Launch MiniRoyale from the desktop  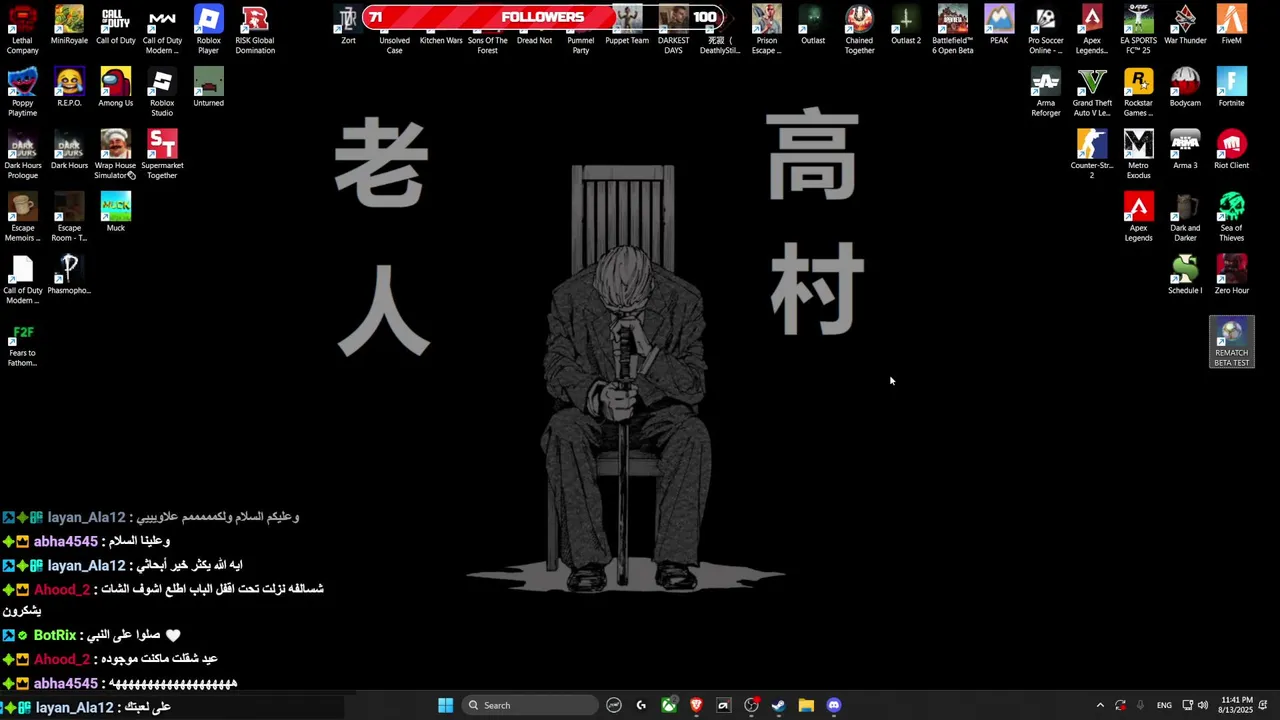(x=69, y=26)
